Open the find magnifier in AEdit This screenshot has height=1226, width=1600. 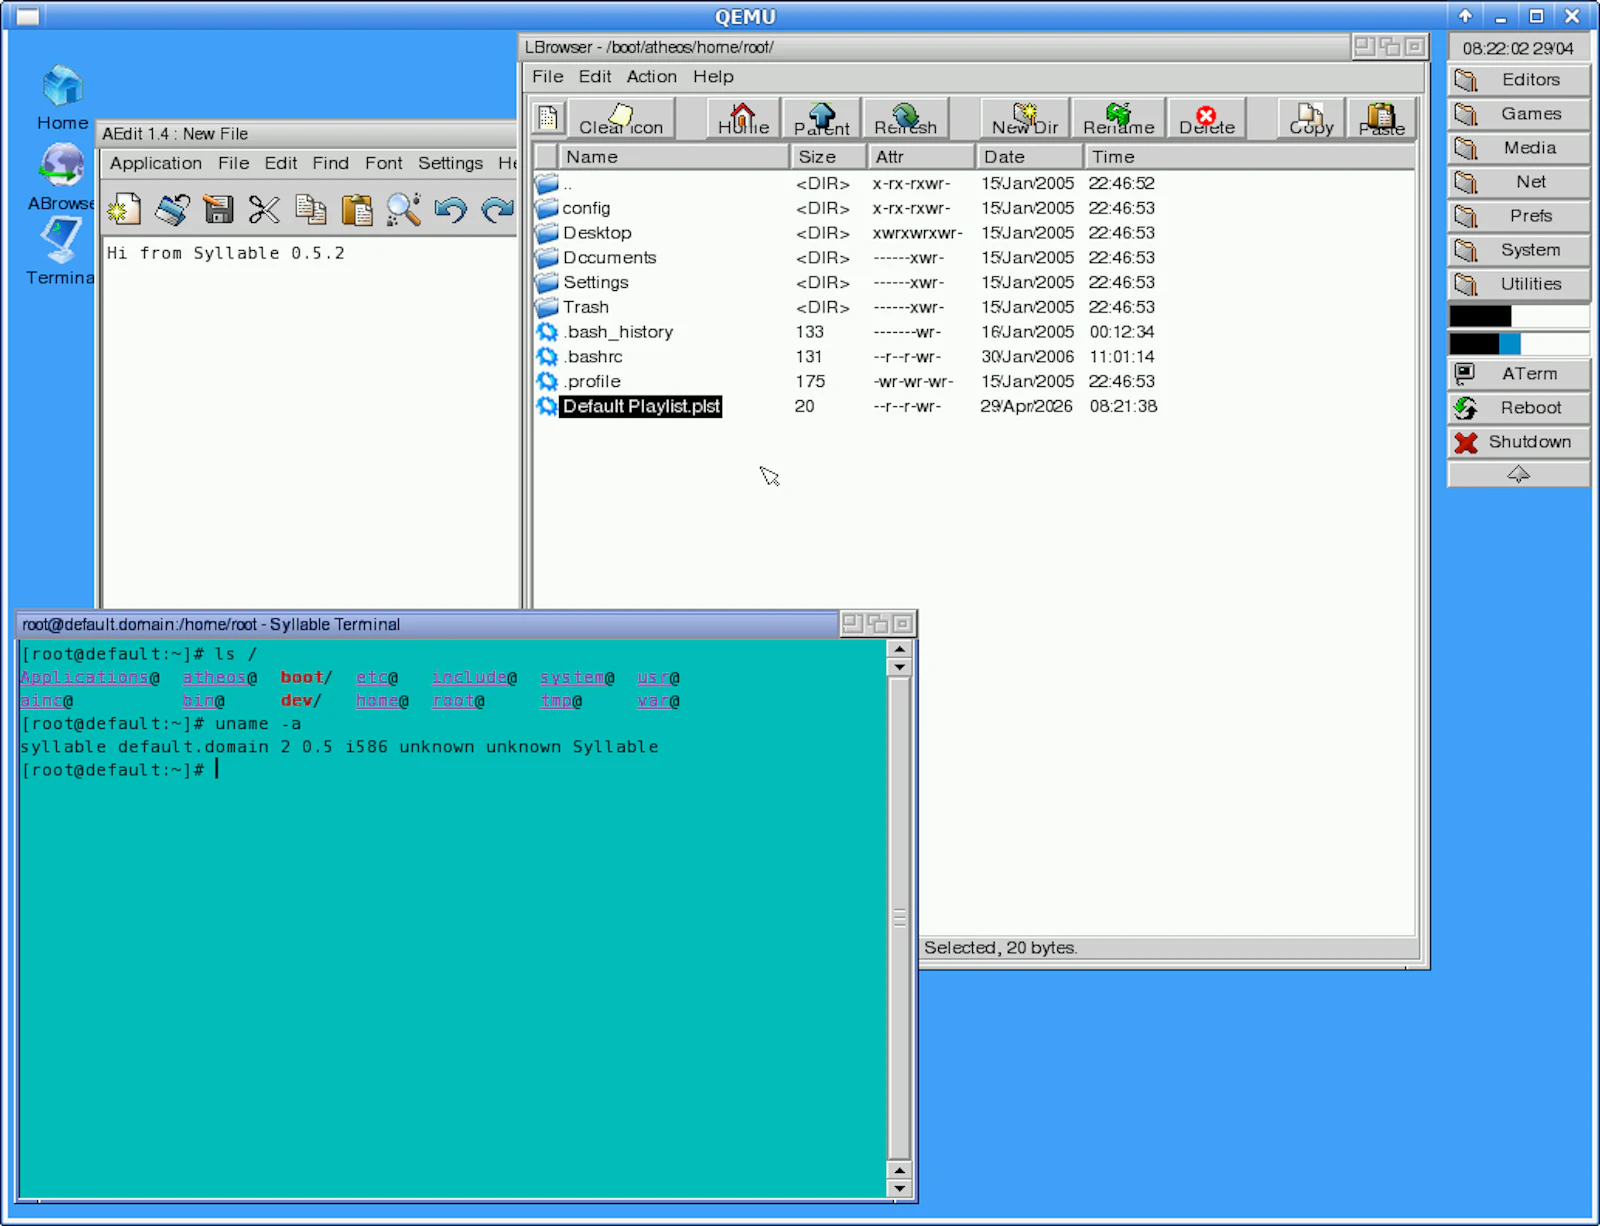coord(403,209)
